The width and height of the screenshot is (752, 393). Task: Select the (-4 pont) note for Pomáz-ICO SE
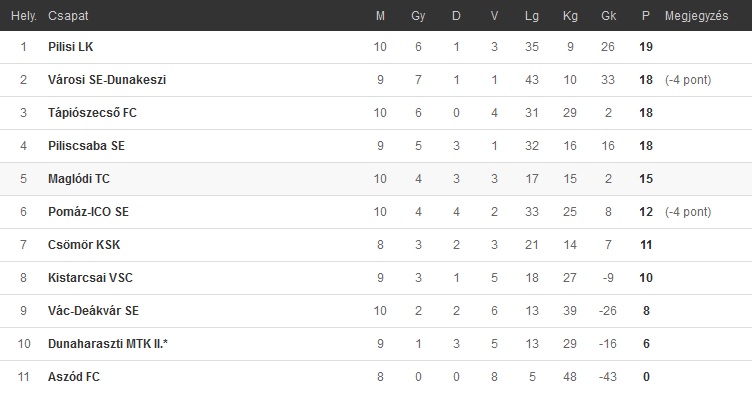688,212
